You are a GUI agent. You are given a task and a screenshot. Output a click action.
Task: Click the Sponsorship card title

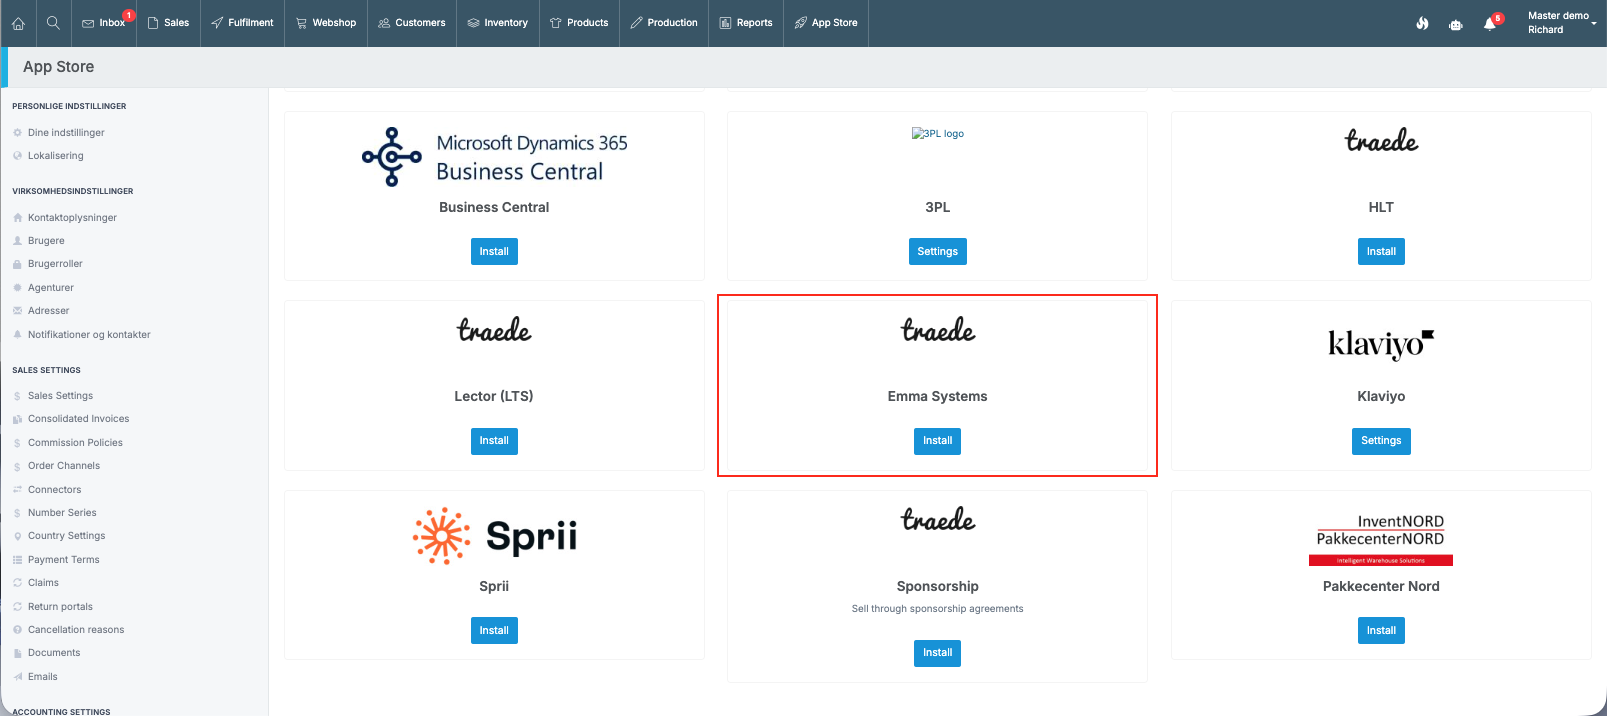coord(938,587)
